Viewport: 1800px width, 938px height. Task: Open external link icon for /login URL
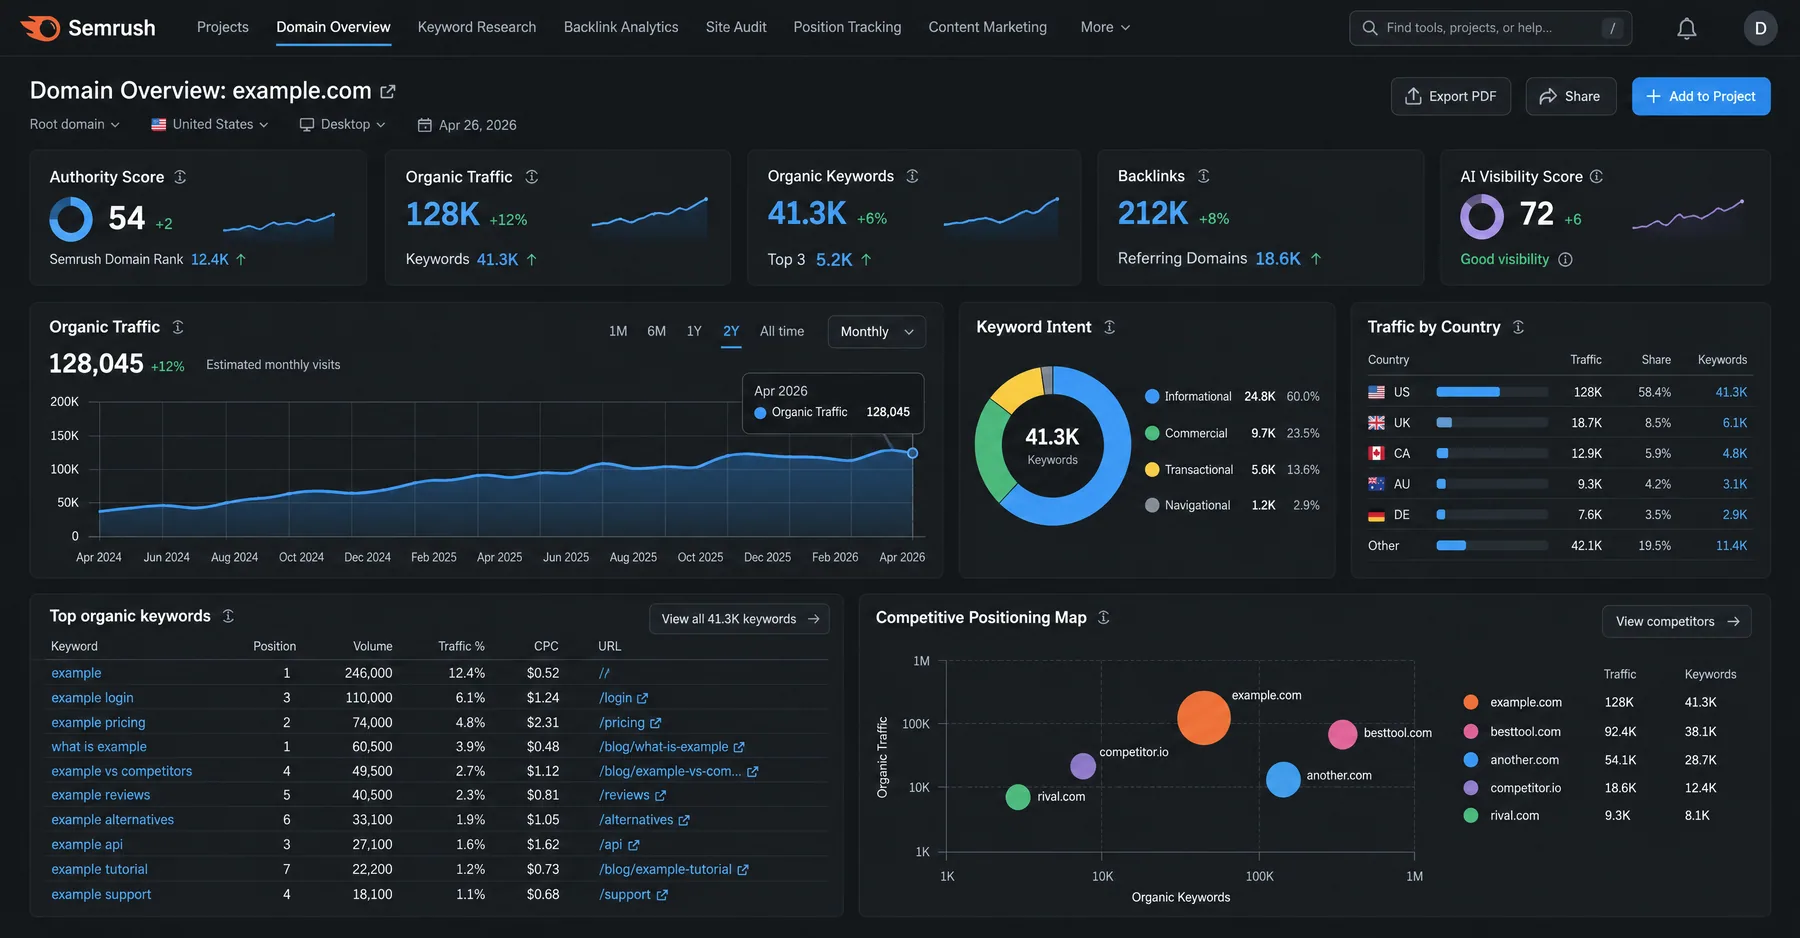tap(642, 698)
